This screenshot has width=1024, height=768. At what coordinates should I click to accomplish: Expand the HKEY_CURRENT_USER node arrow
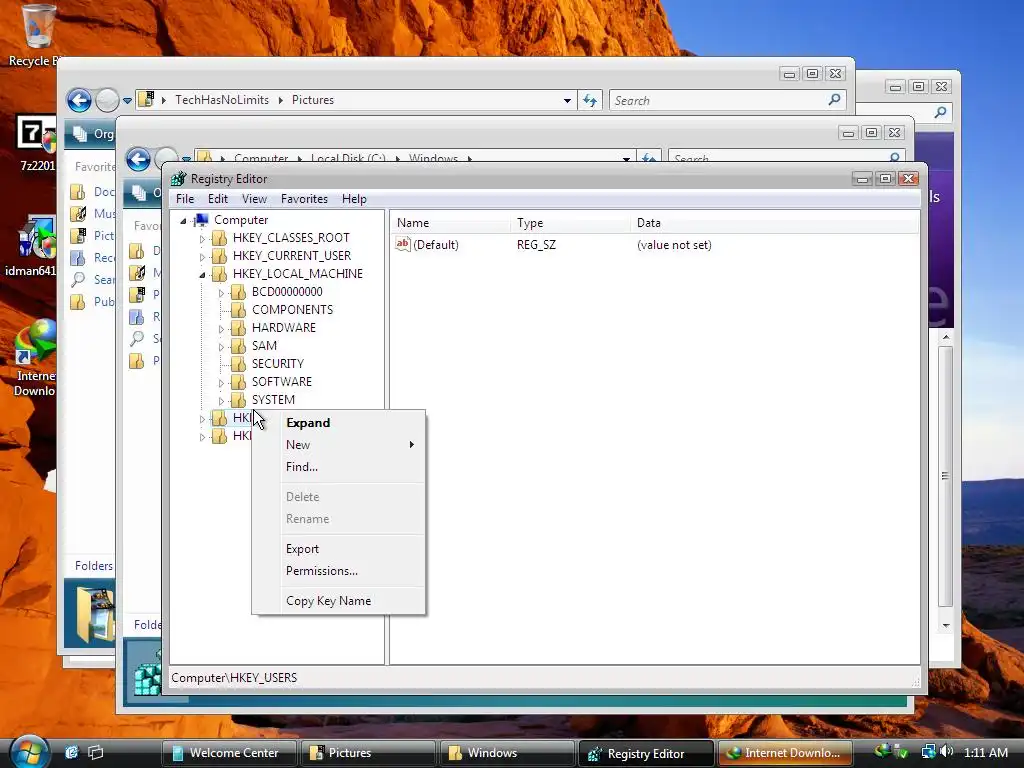tap(202, 257)
